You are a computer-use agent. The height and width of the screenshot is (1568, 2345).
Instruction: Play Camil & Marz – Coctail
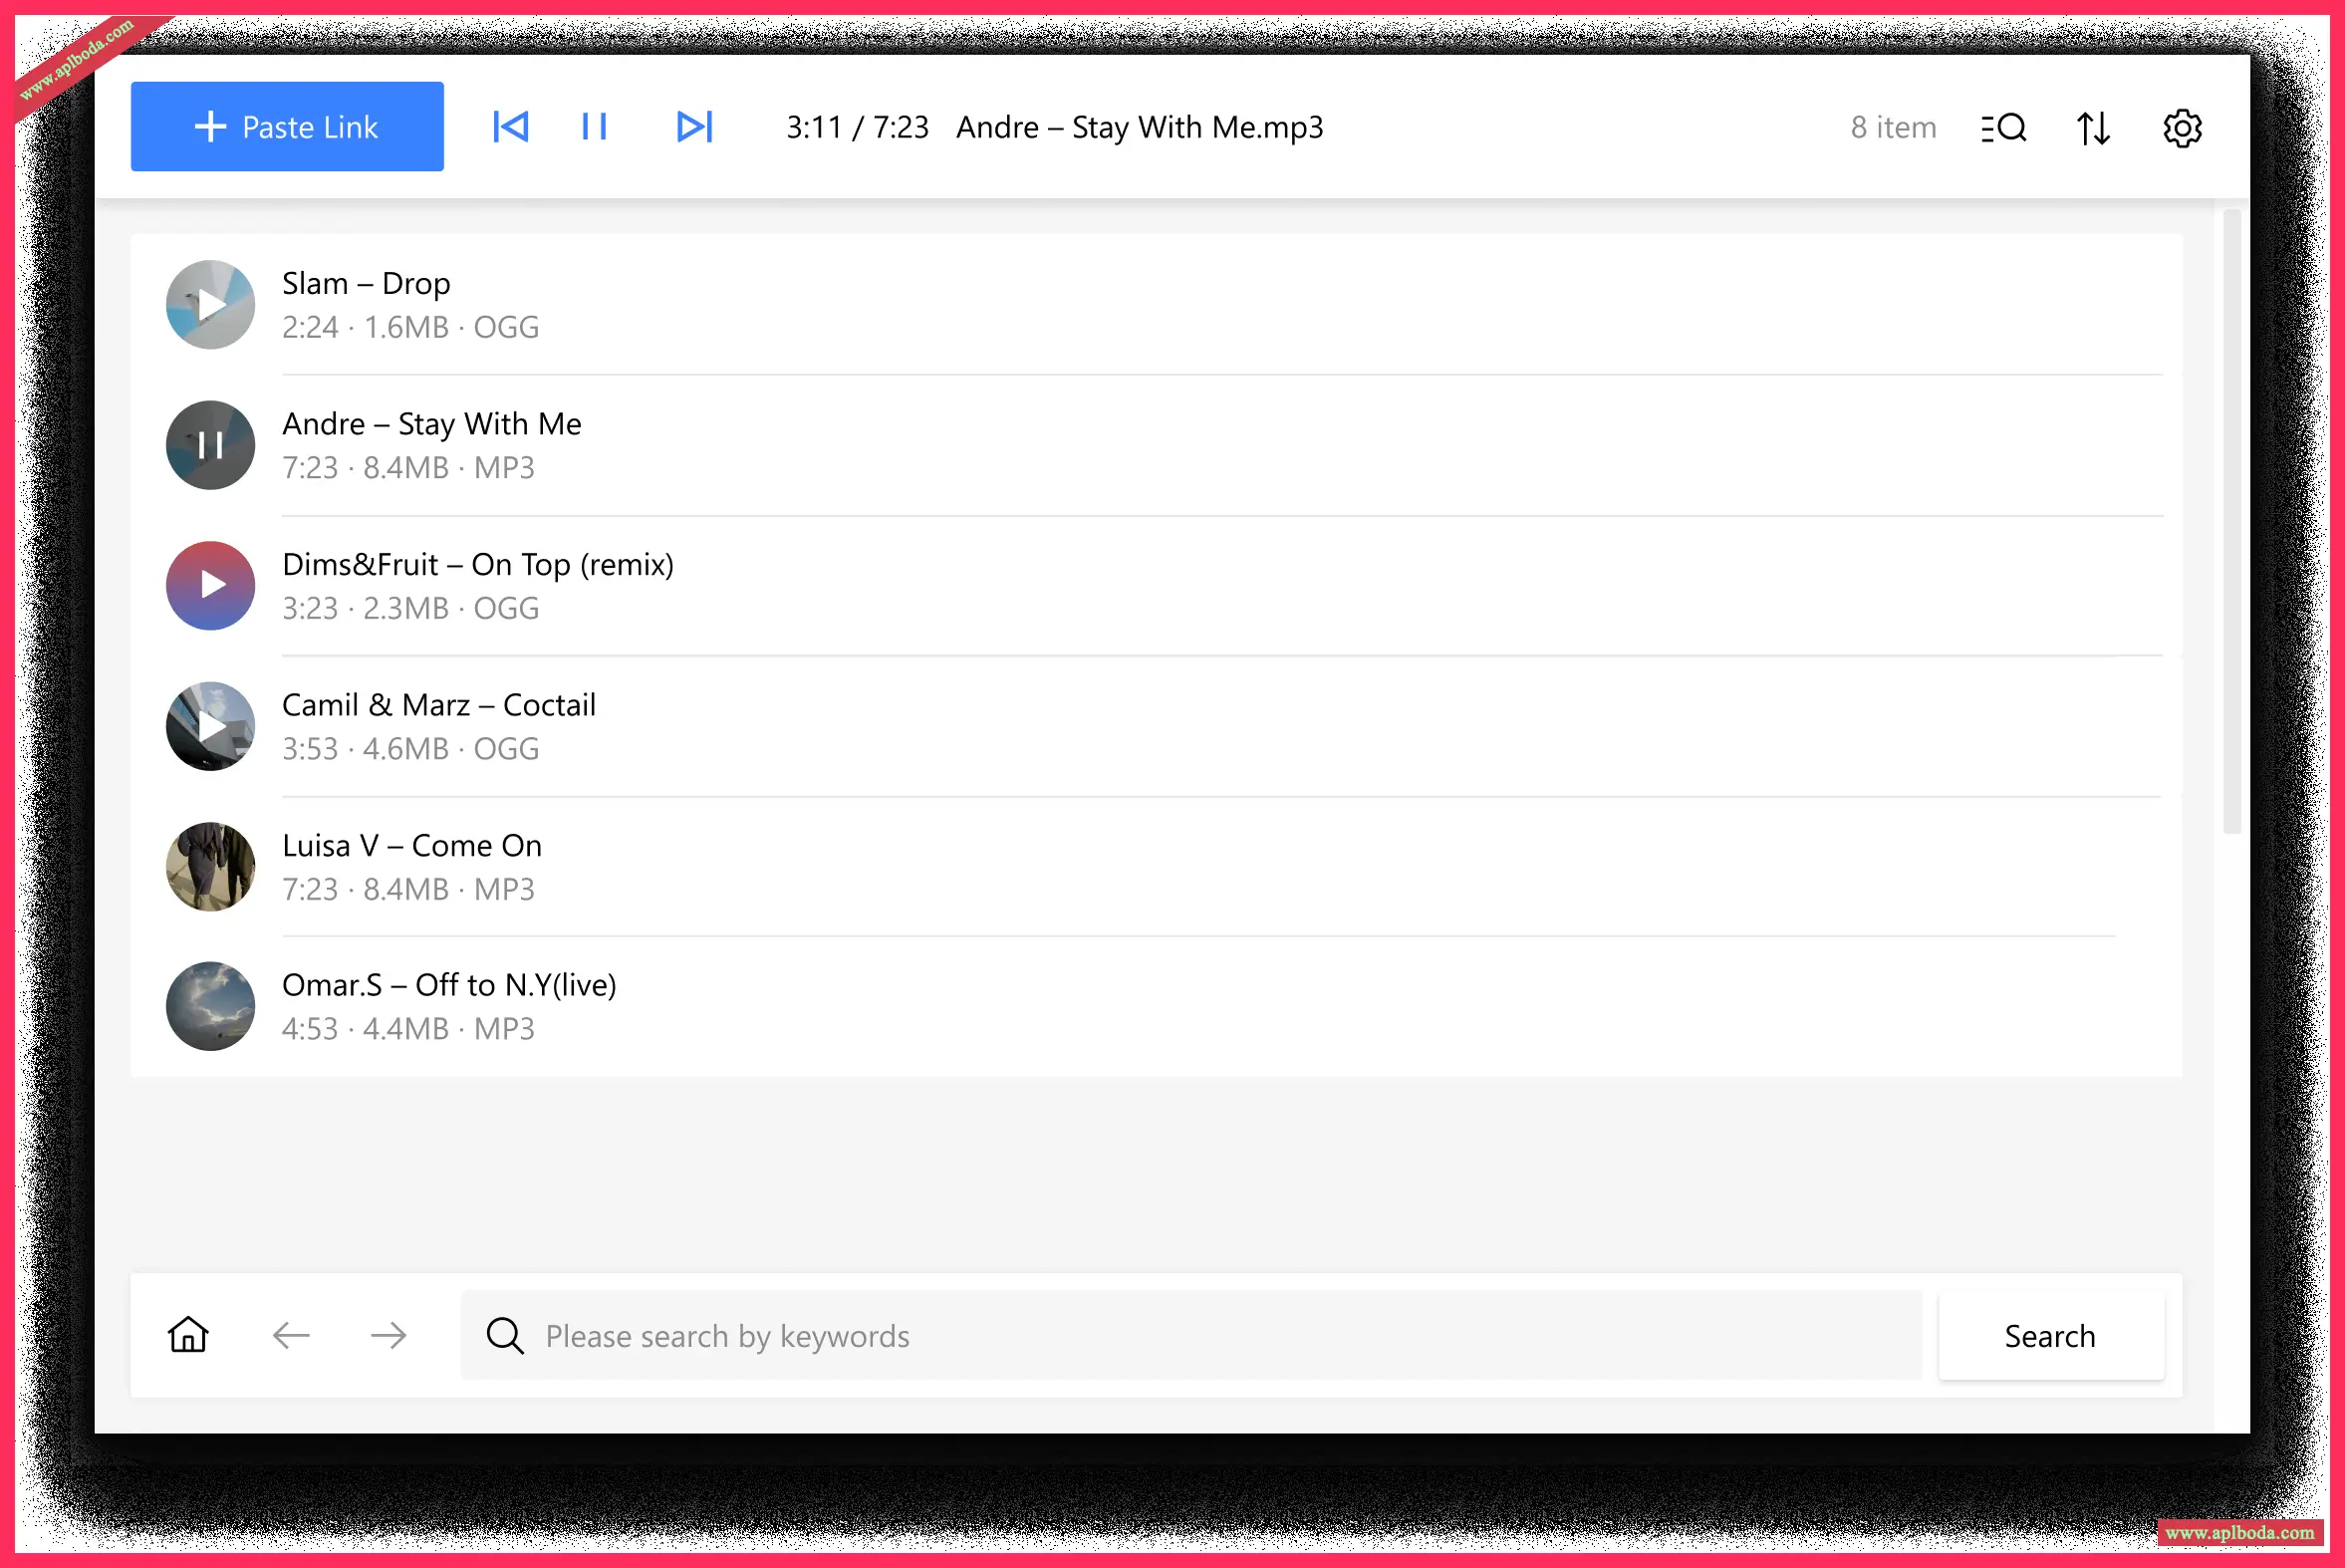coord(210,726)
